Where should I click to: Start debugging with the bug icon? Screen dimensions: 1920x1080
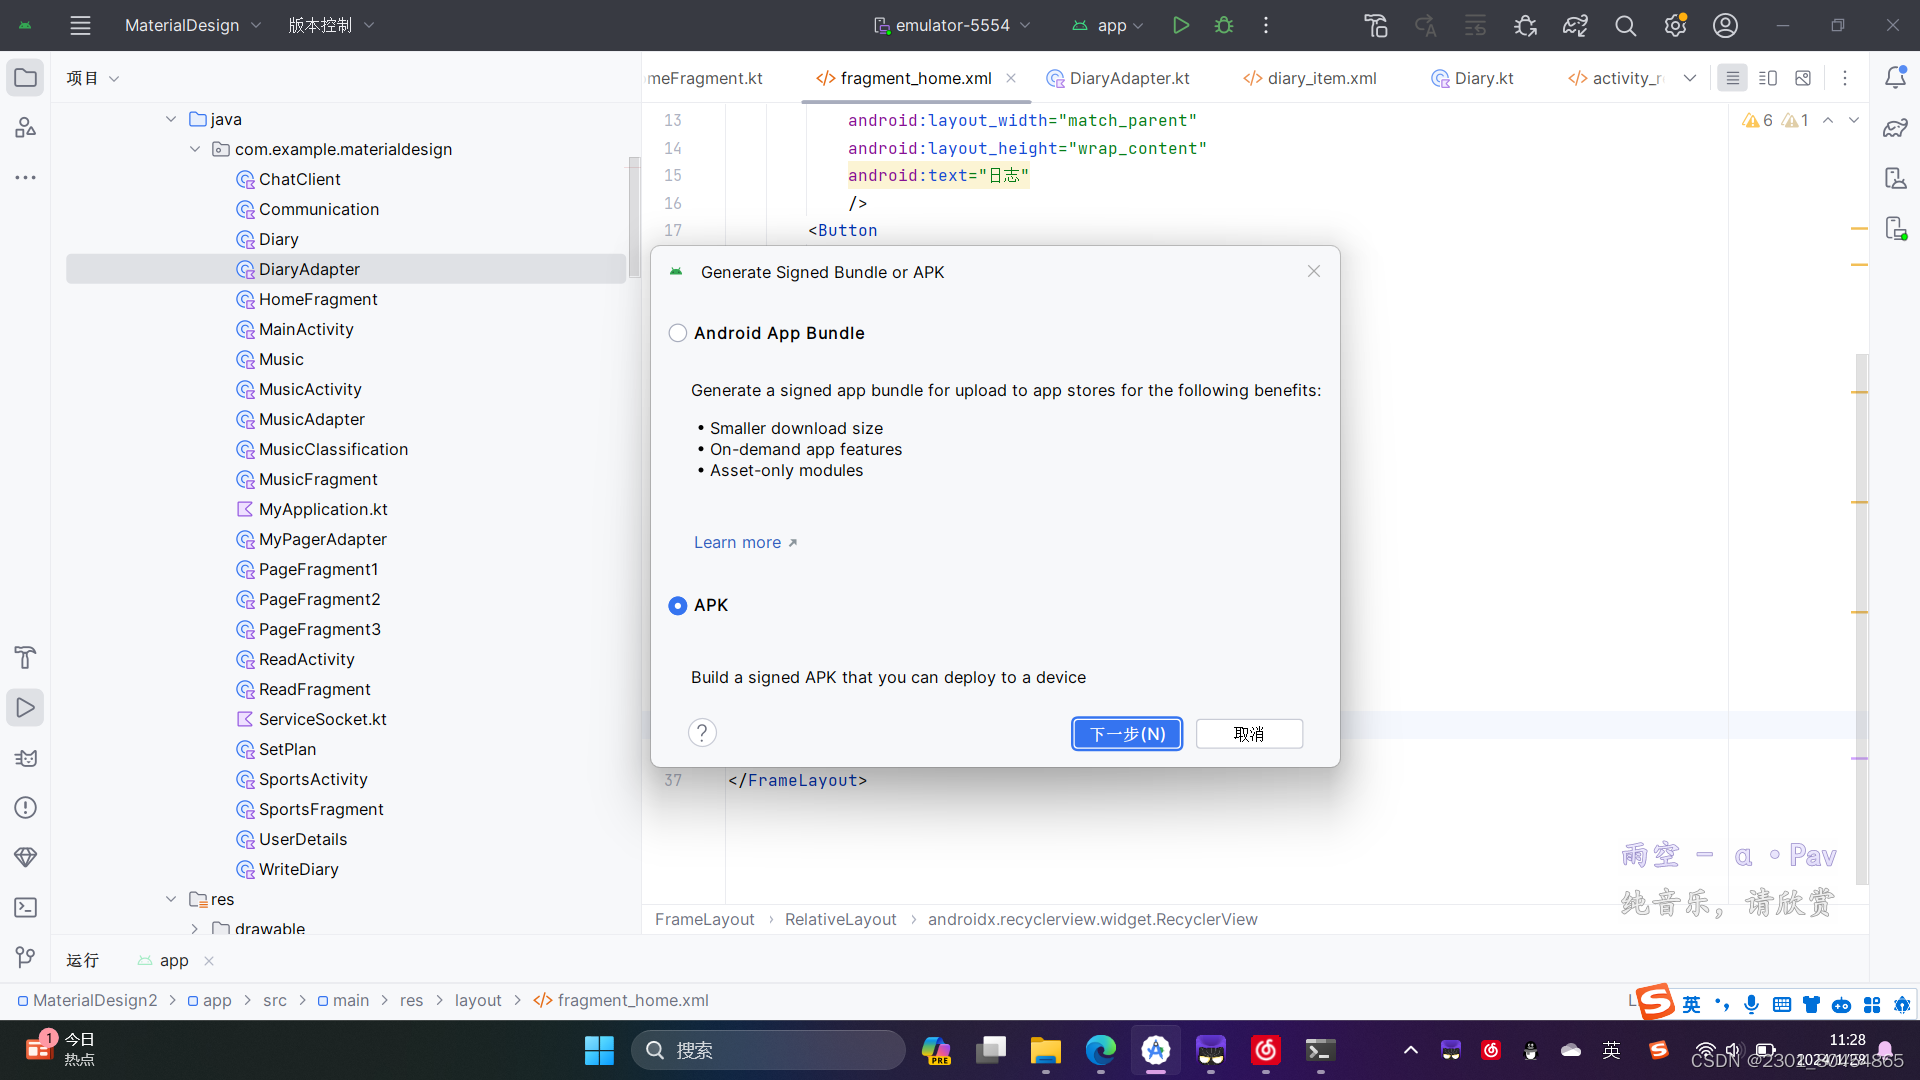click(x=1224, y=25)
